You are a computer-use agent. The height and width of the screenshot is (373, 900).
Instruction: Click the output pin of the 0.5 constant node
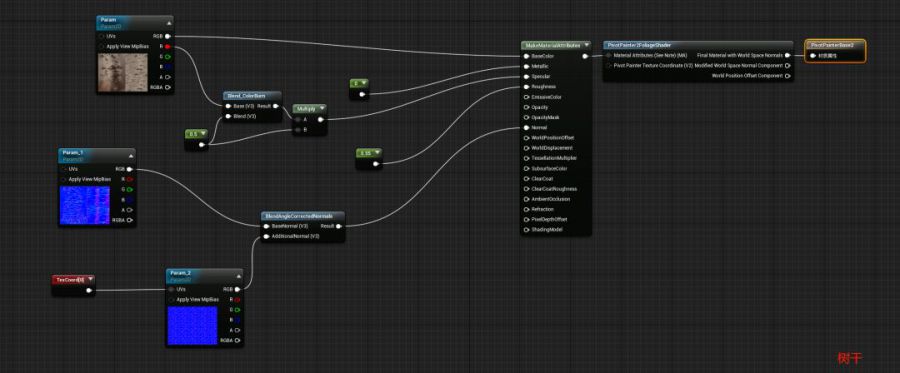pos(201,145)
